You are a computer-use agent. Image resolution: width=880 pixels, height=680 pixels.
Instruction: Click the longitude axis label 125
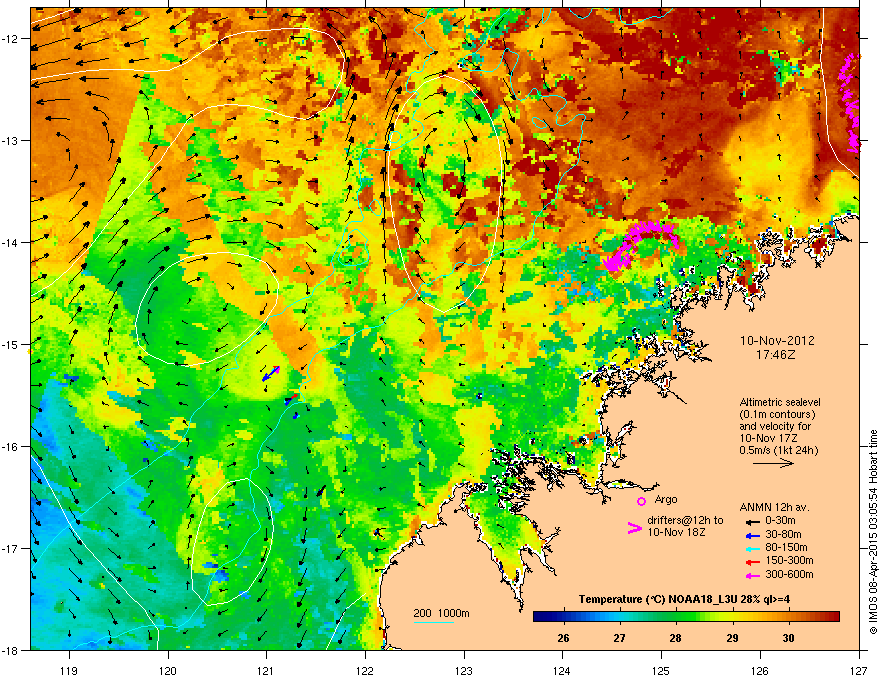[x=661, y=670]
